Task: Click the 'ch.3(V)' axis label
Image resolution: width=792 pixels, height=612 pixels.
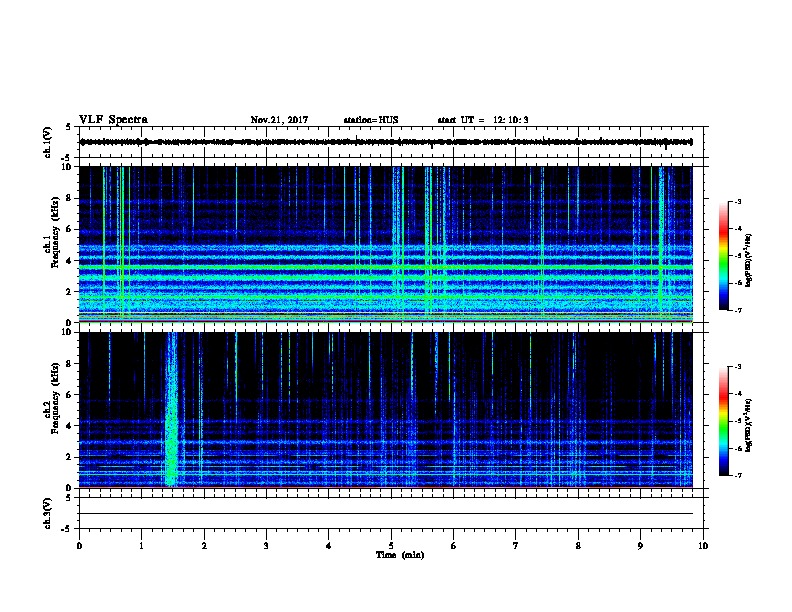Action: [47, 513]
